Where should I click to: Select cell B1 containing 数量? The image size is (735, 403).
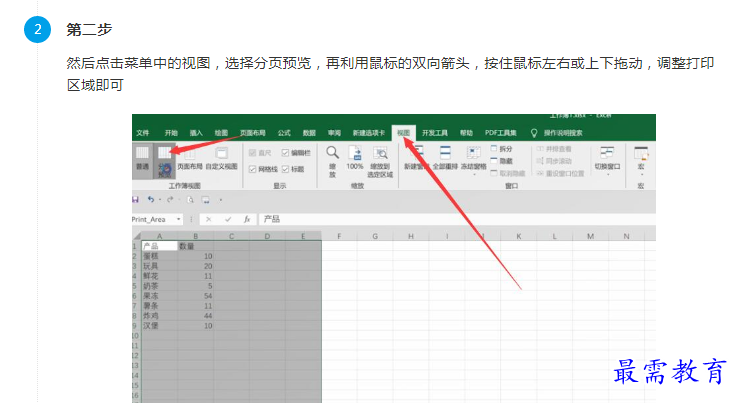coord(195,246)
